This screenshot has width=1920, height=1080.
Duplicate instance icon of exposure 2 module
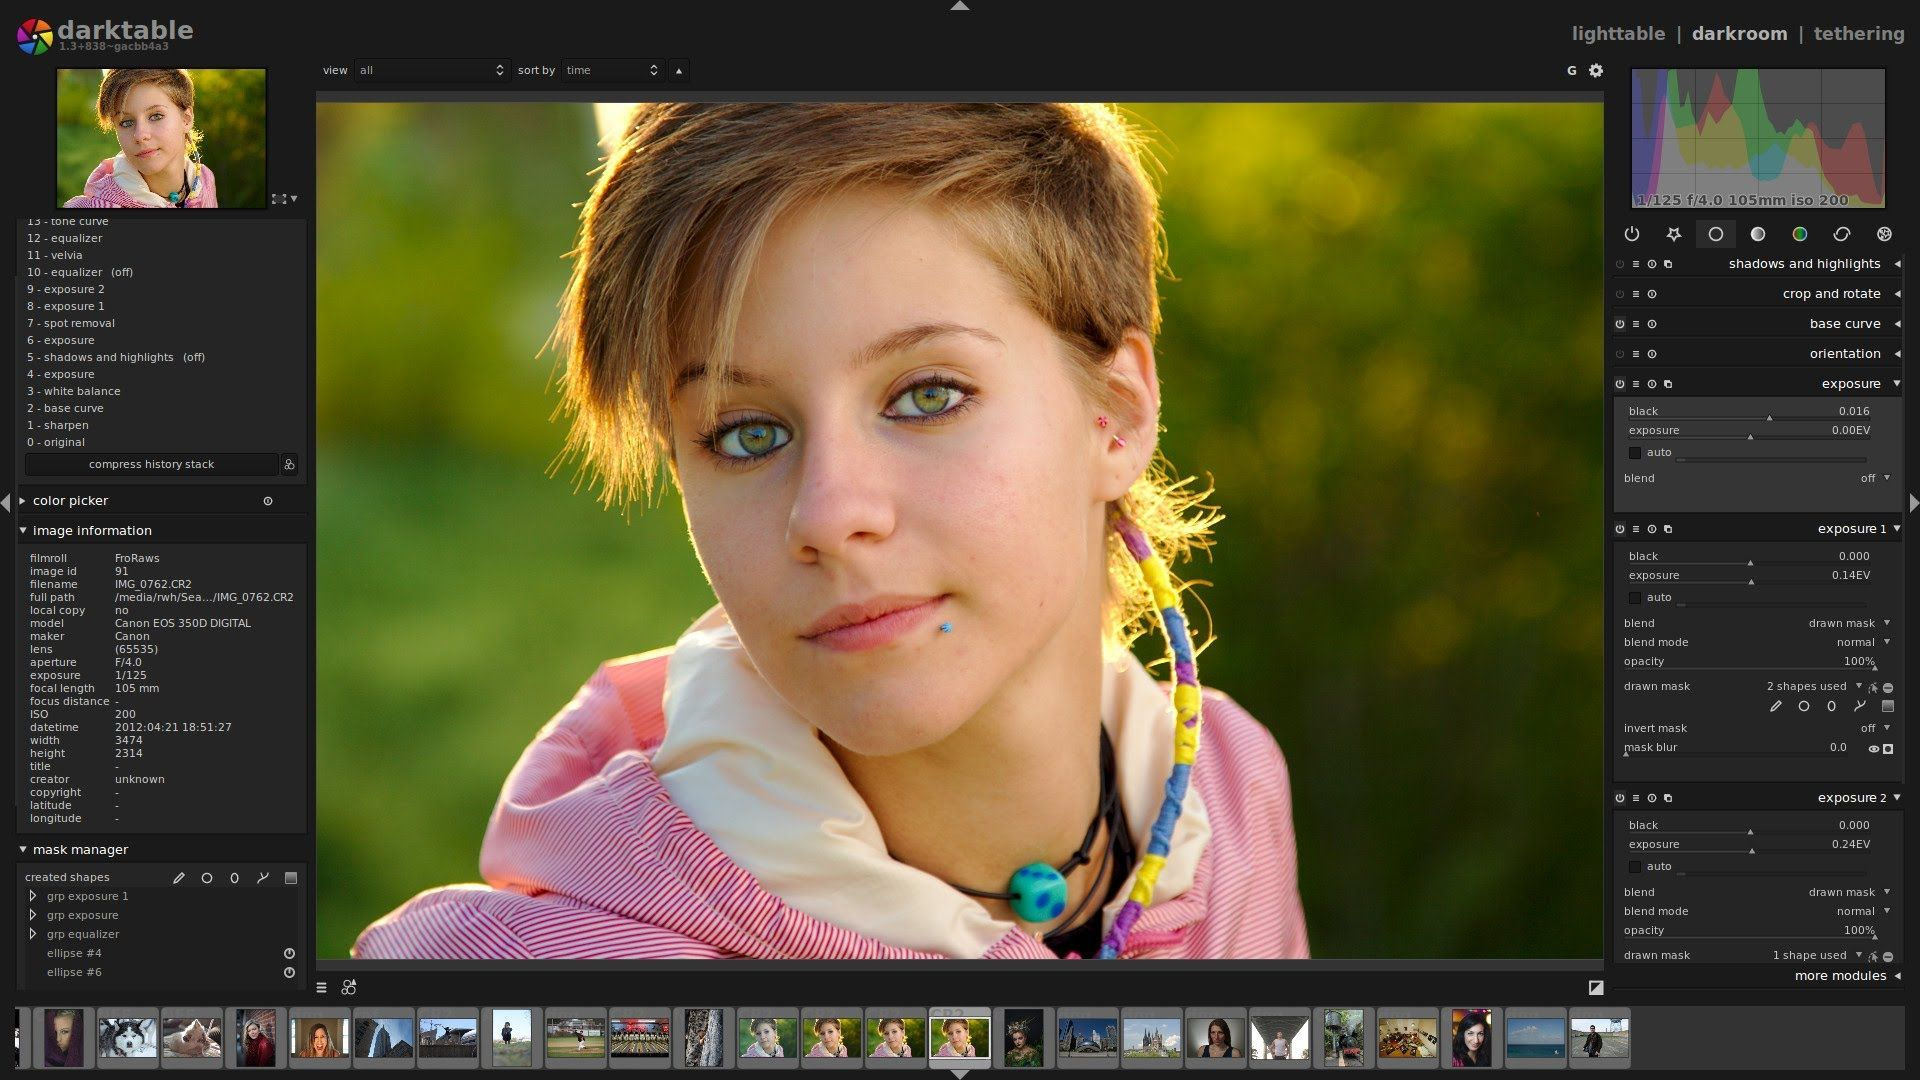coord(1668,798)
